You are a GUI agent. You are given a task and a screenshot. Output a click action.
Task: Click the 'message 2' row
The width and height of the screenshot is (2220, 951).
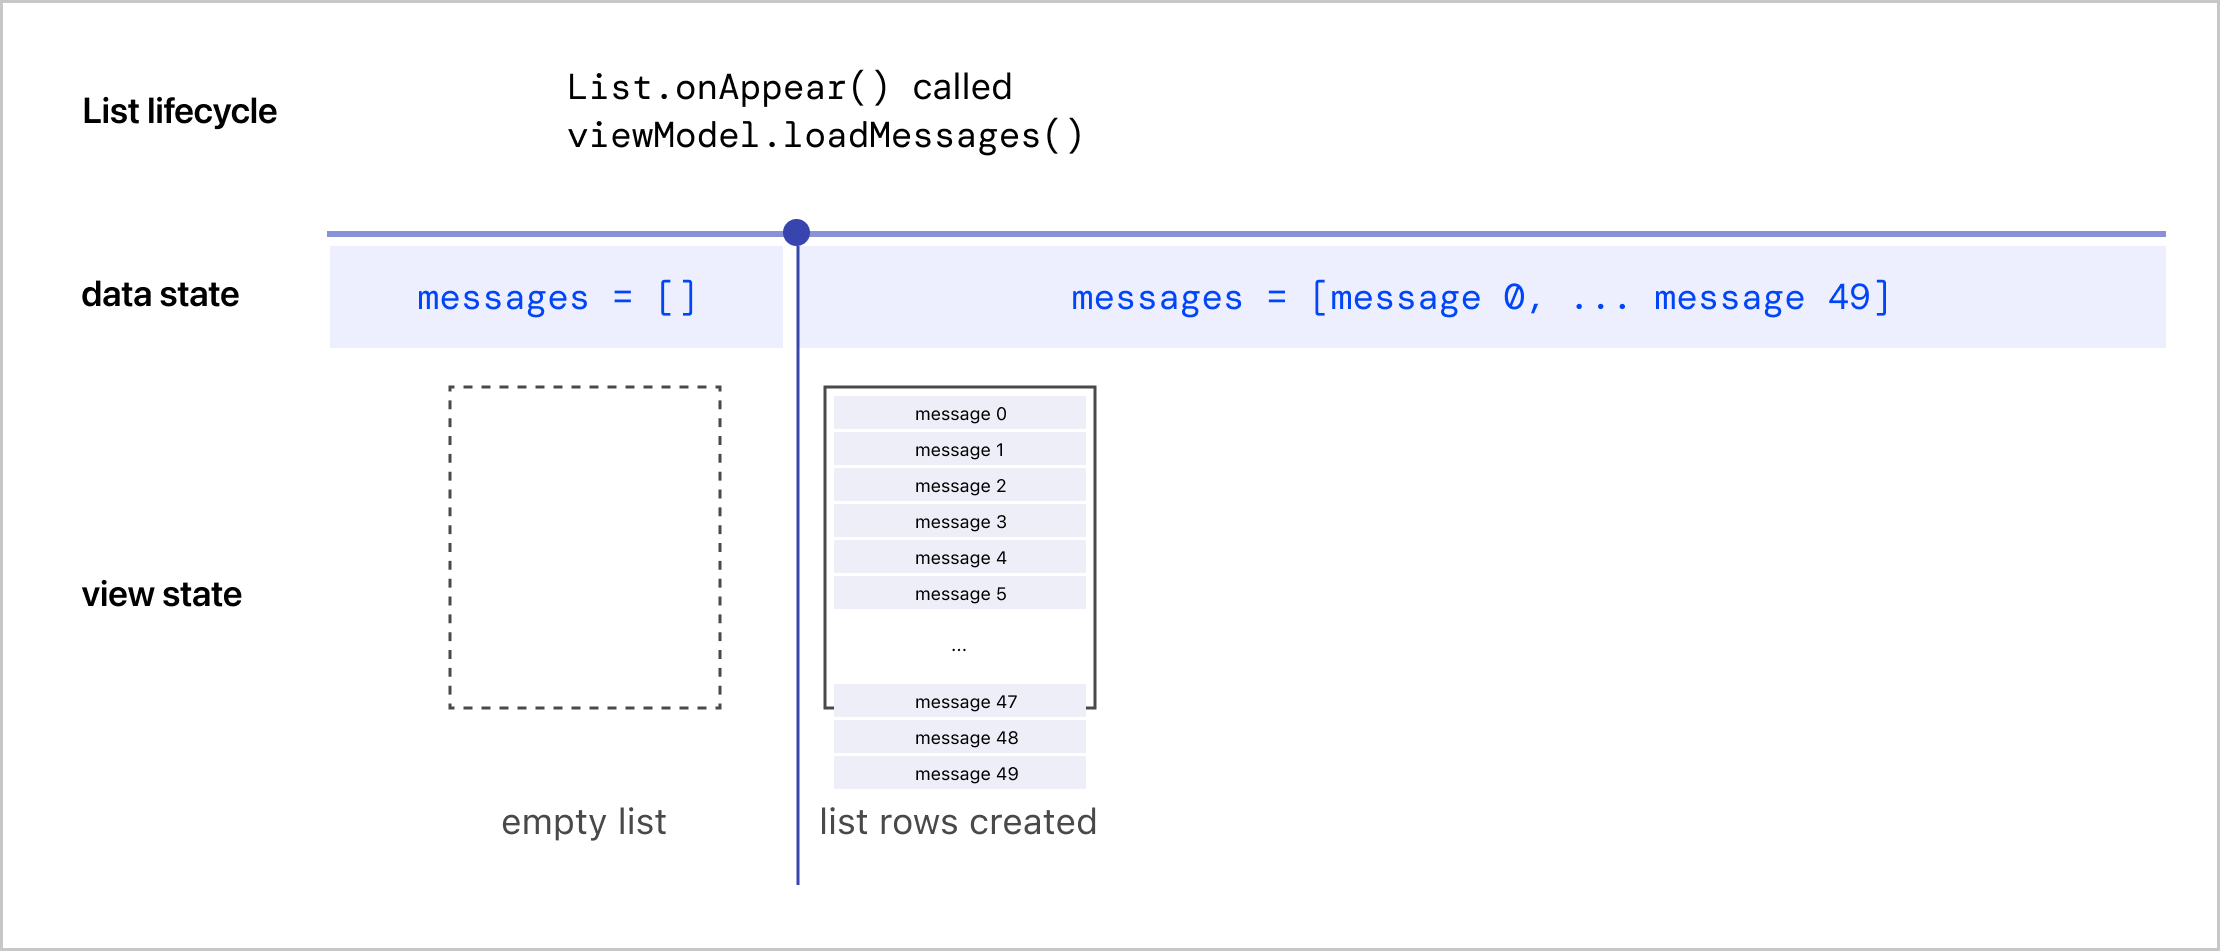[960, 485]
